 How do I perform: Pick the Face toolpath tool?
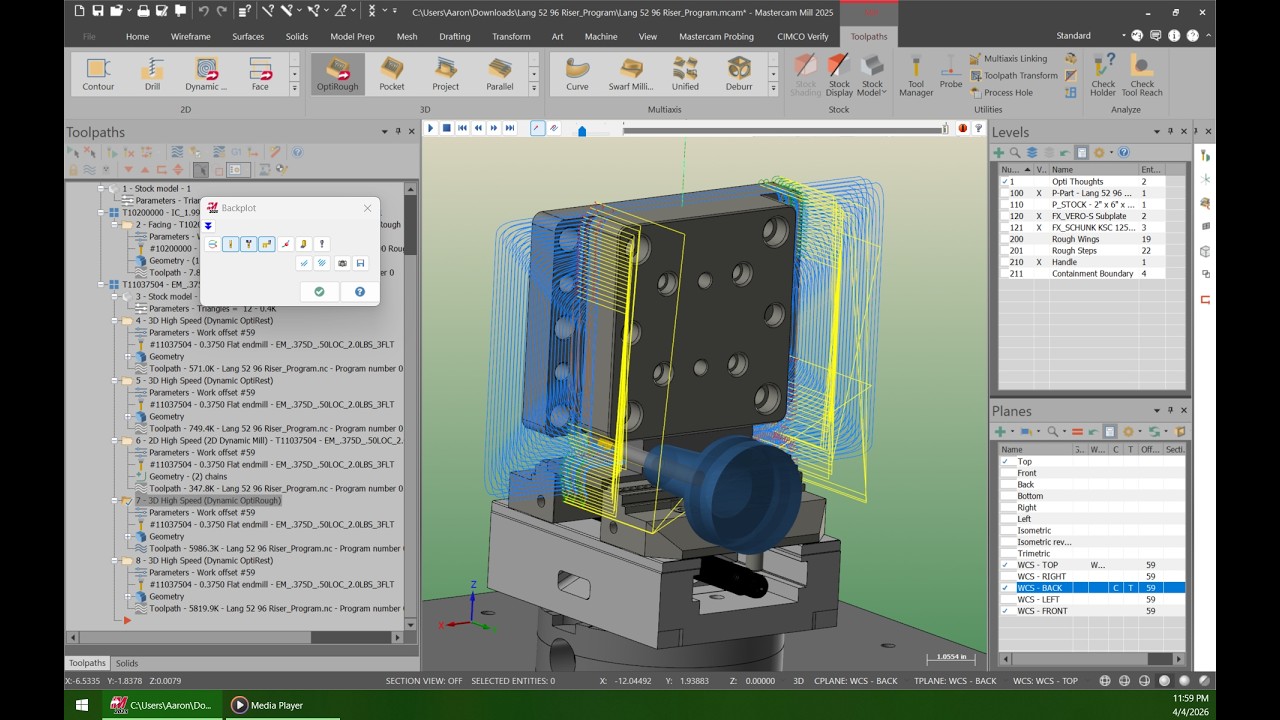click(x=260, y=74)
